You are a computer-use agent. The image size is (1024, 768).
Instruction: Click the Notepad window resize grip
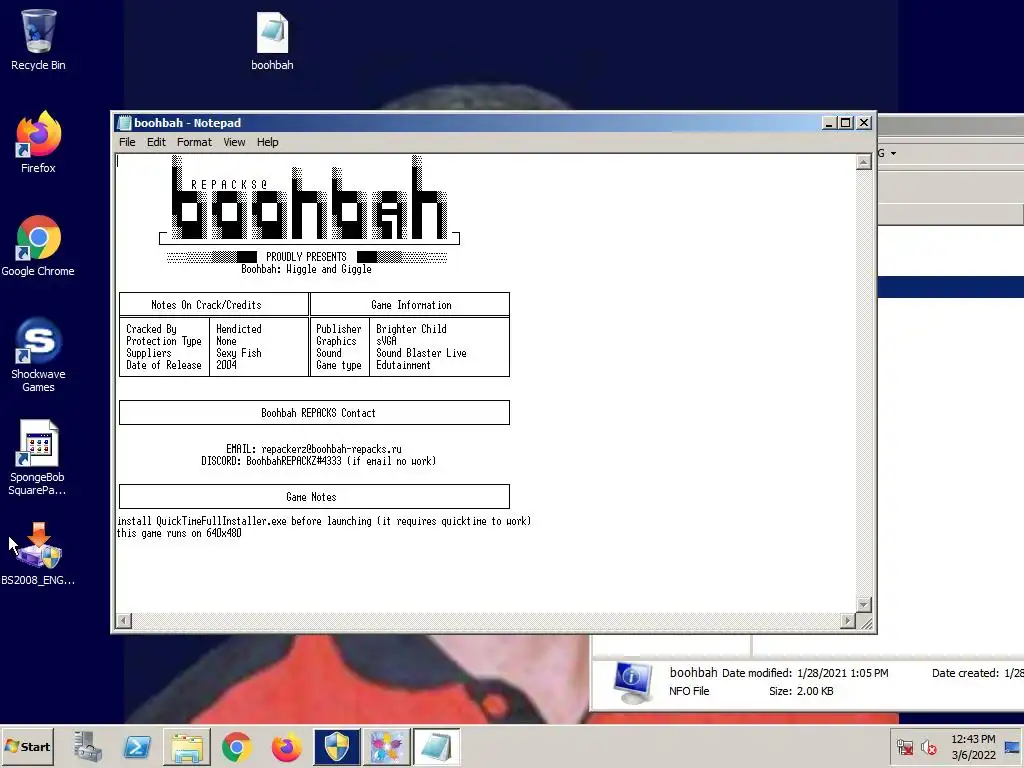(x=865, y=622)
